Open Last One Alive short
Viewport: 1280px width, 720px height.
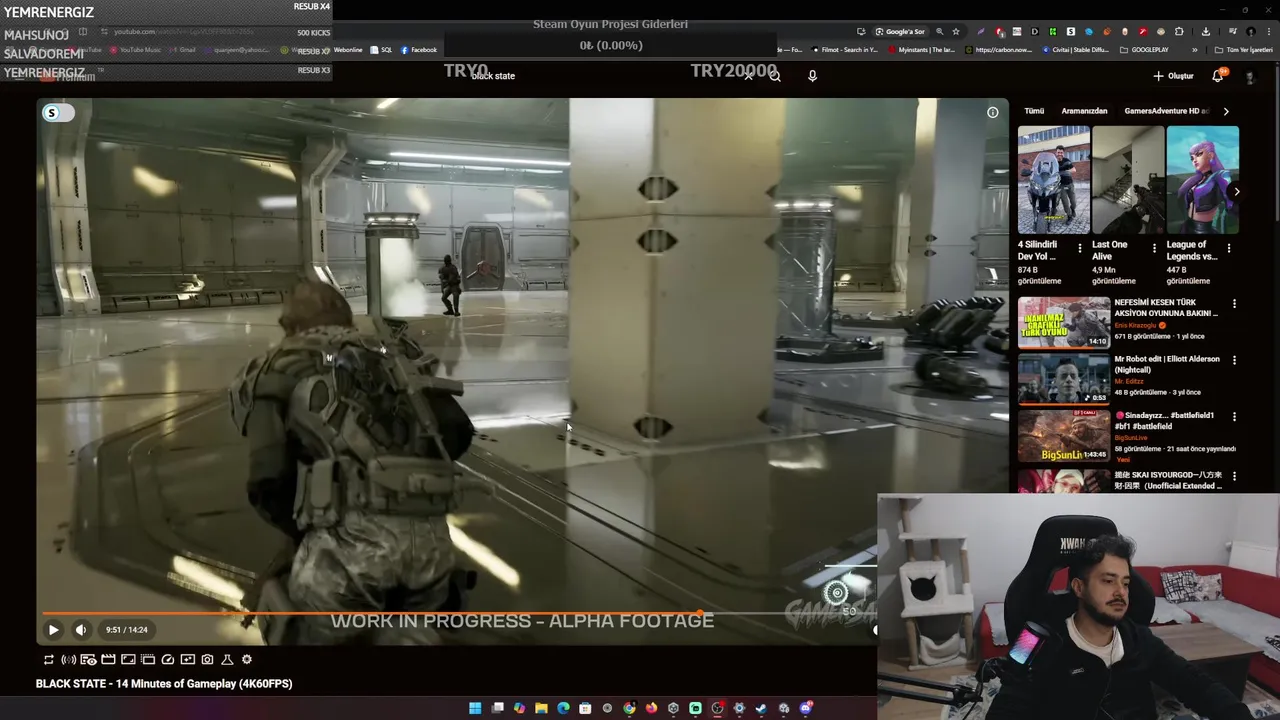[1127, 180]
